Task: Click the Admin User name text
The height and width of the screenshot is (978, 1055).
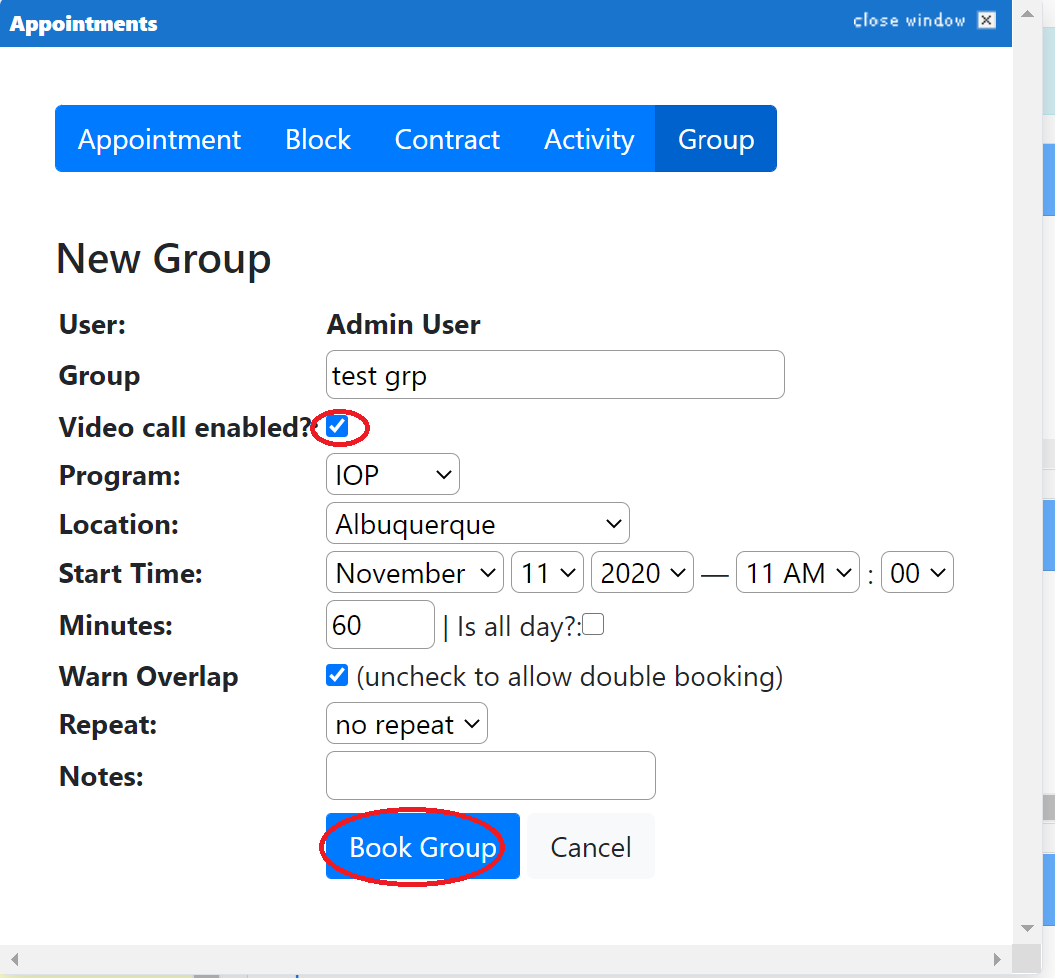Action: [x=404, y=324]
